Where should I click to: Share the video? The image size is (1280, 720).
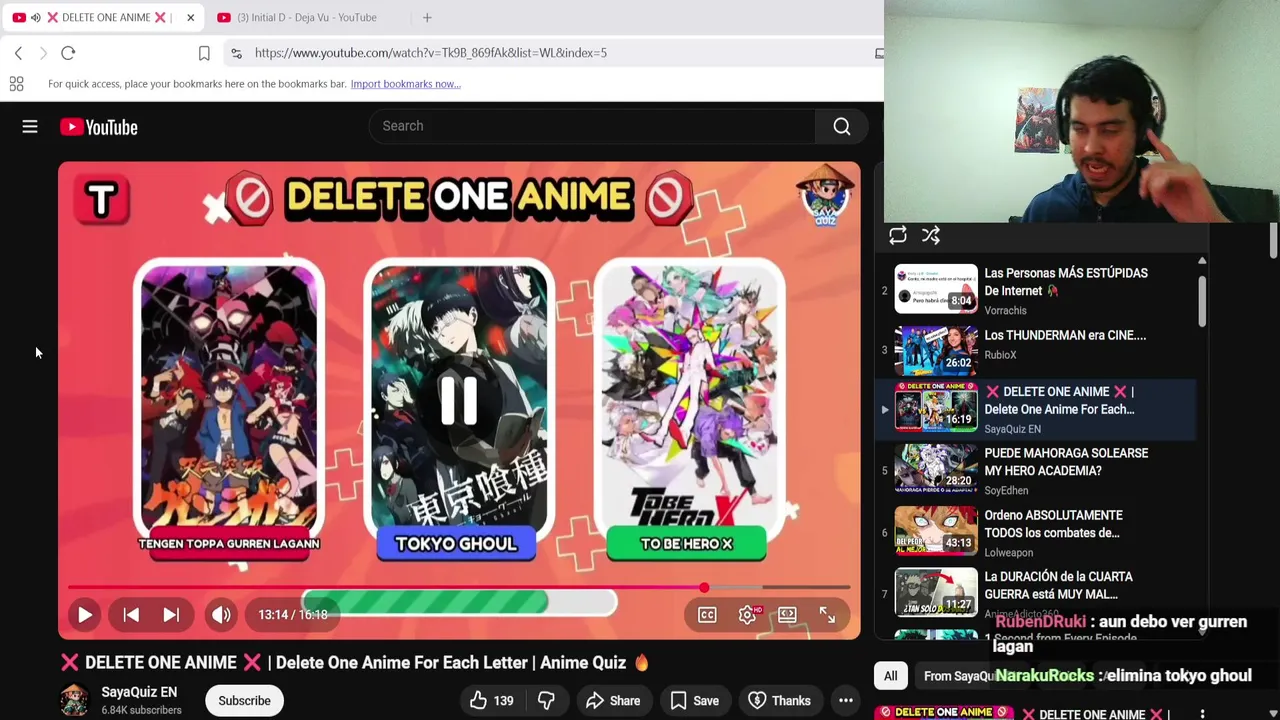tap(613, 701)
